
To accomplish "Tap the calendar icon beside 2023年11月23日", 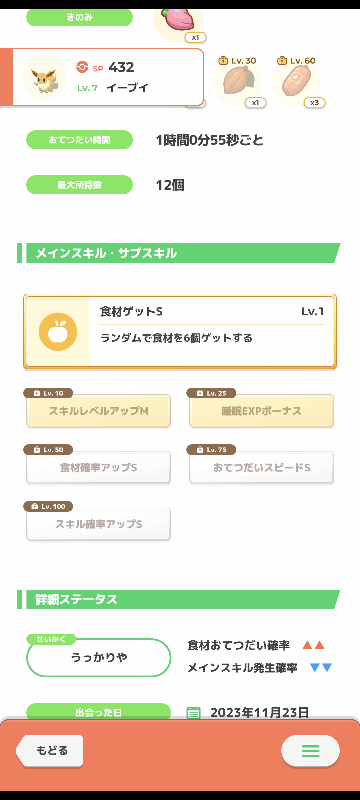I will point(193,712).
